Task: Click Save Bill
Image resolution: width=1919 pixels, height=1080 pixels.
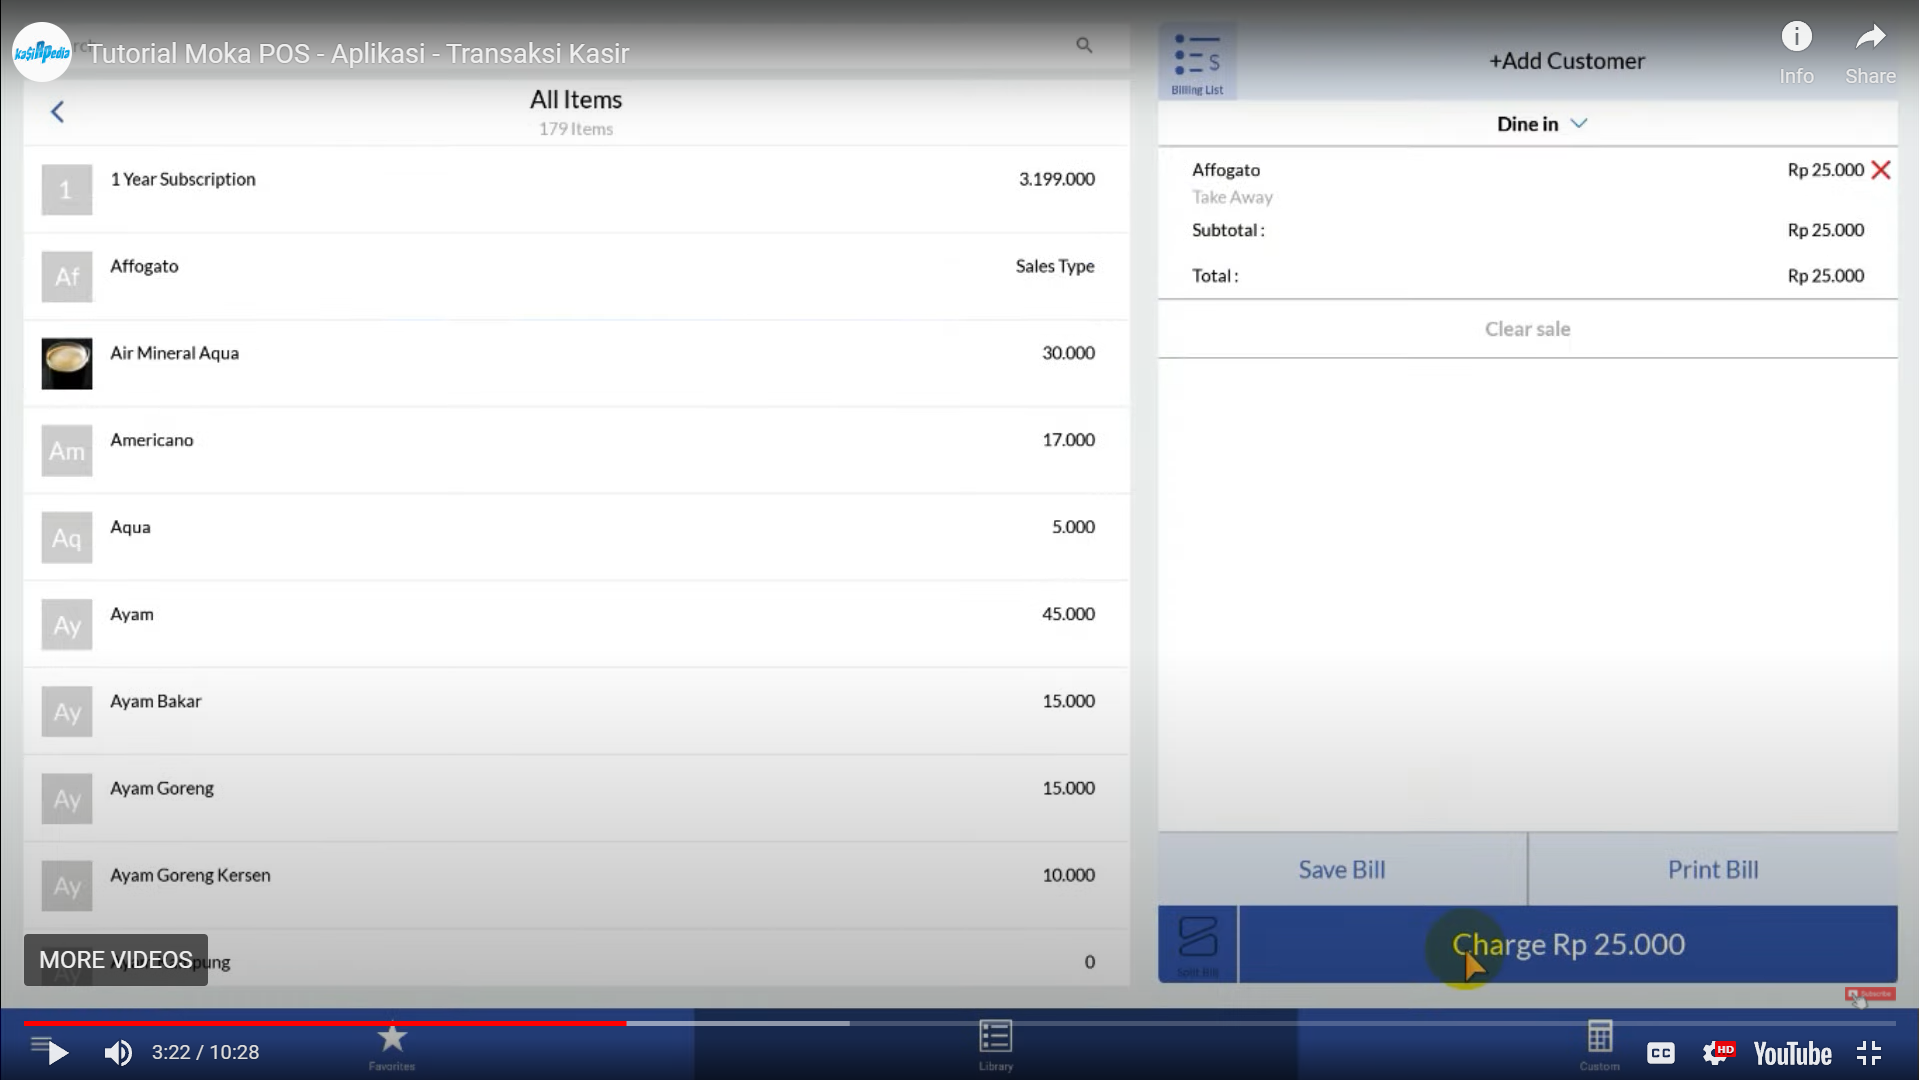Action: pyautogui.click(x=1342, y=870)
